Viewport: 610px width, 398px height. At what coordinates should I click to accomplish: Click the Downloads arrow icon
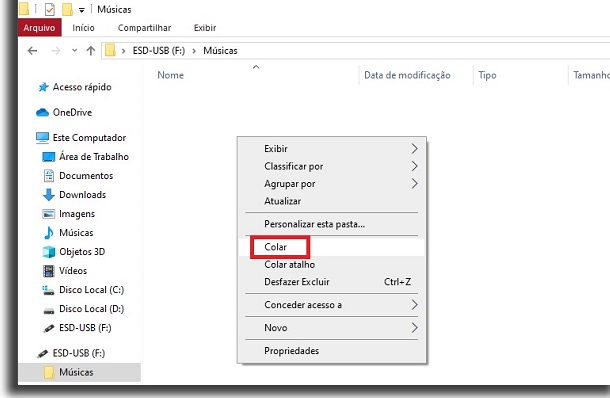pyautogui.click(x=49, y=195)
